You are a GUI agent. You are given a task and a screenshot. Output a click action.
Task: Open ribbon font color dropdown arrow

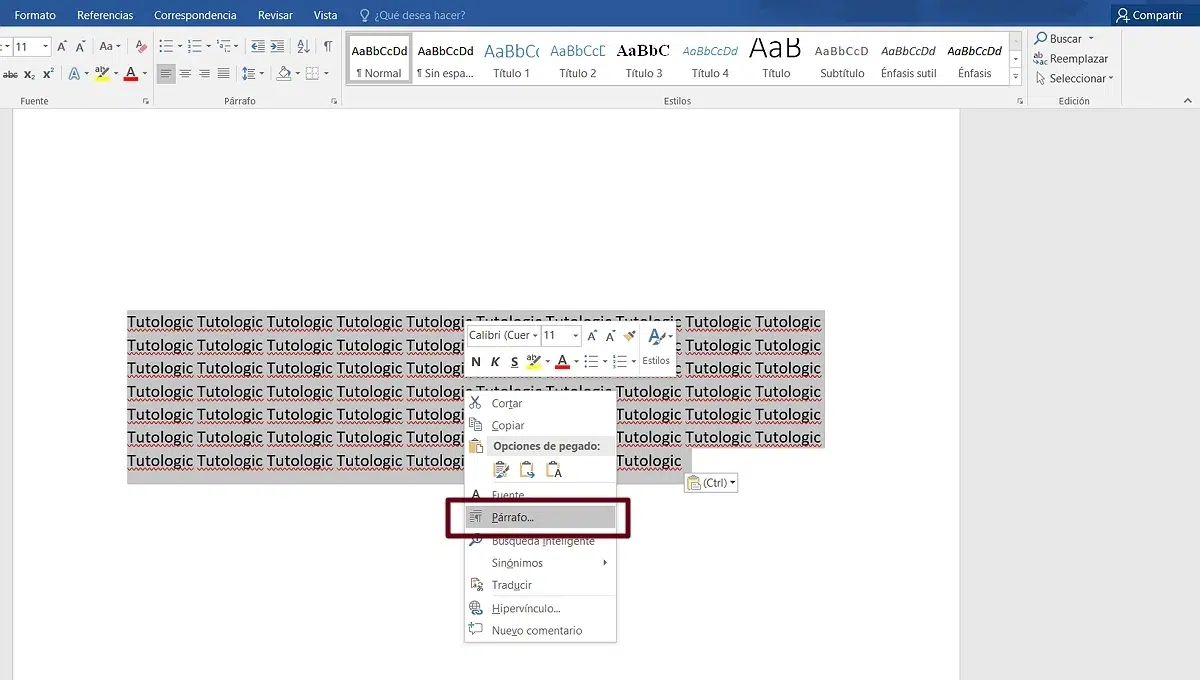pyautogui.click(x=144, y=74)
